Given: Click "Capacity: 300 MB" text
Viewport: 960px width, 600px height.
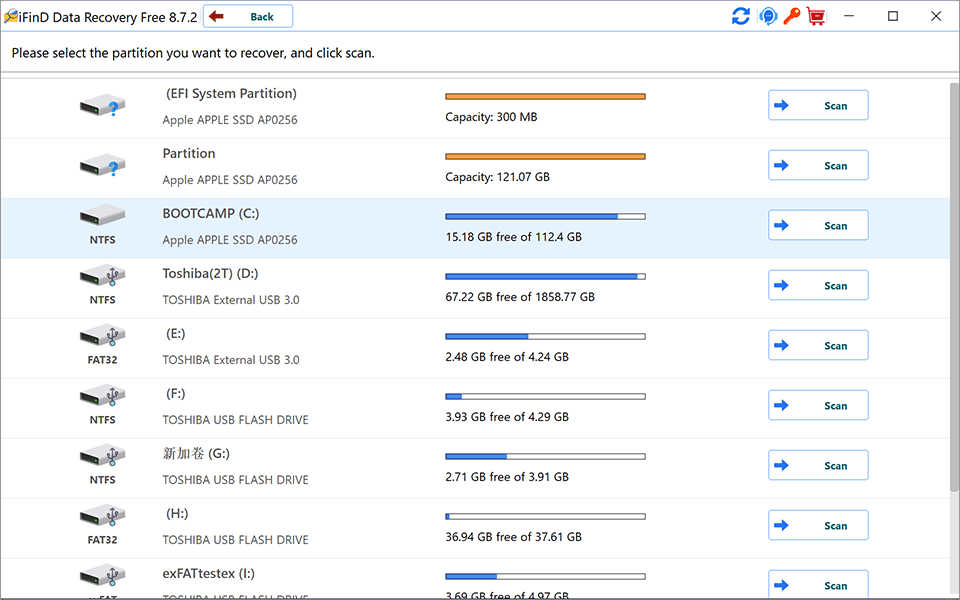Looking at the screenshot, I should click(x=491, y=117).
